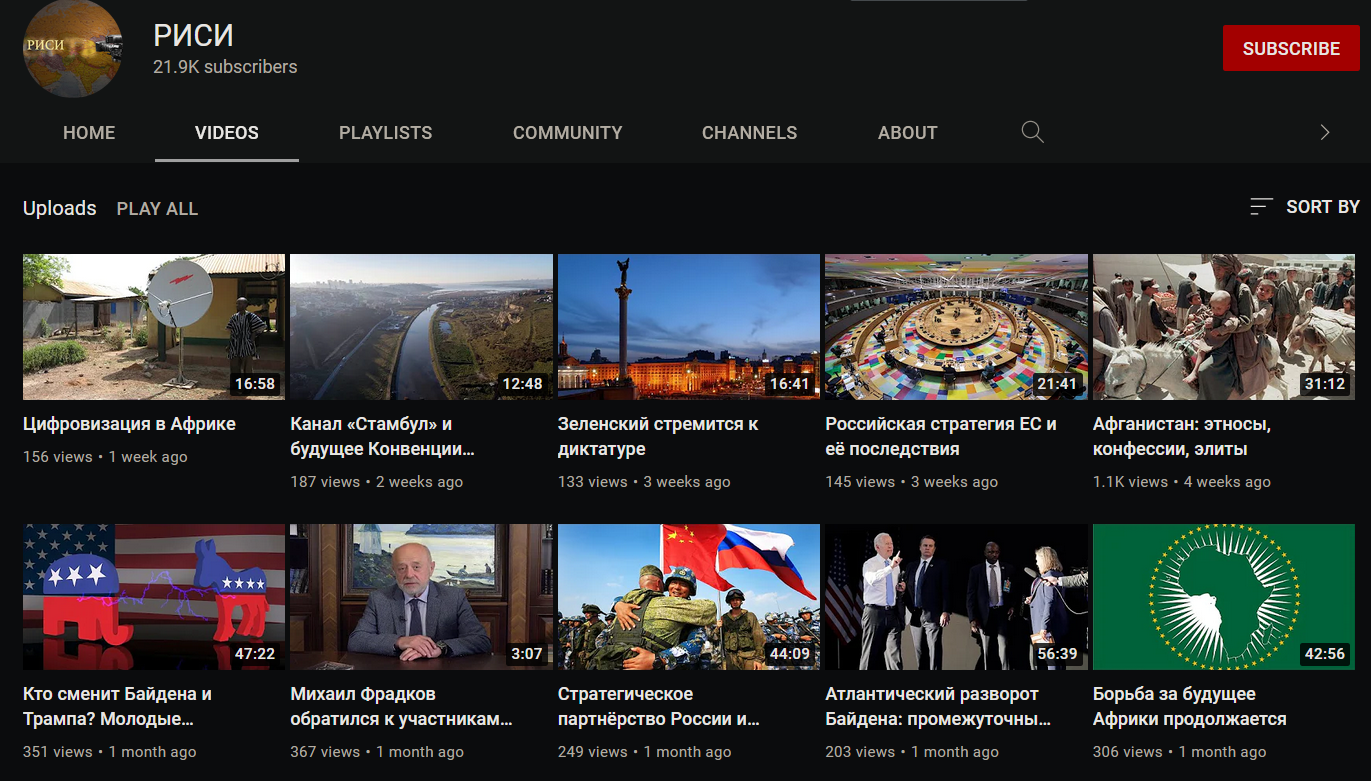Viewport: 1371px width, 781px height.
Task: Click the 12:48 duration badge
Action: 522,384
